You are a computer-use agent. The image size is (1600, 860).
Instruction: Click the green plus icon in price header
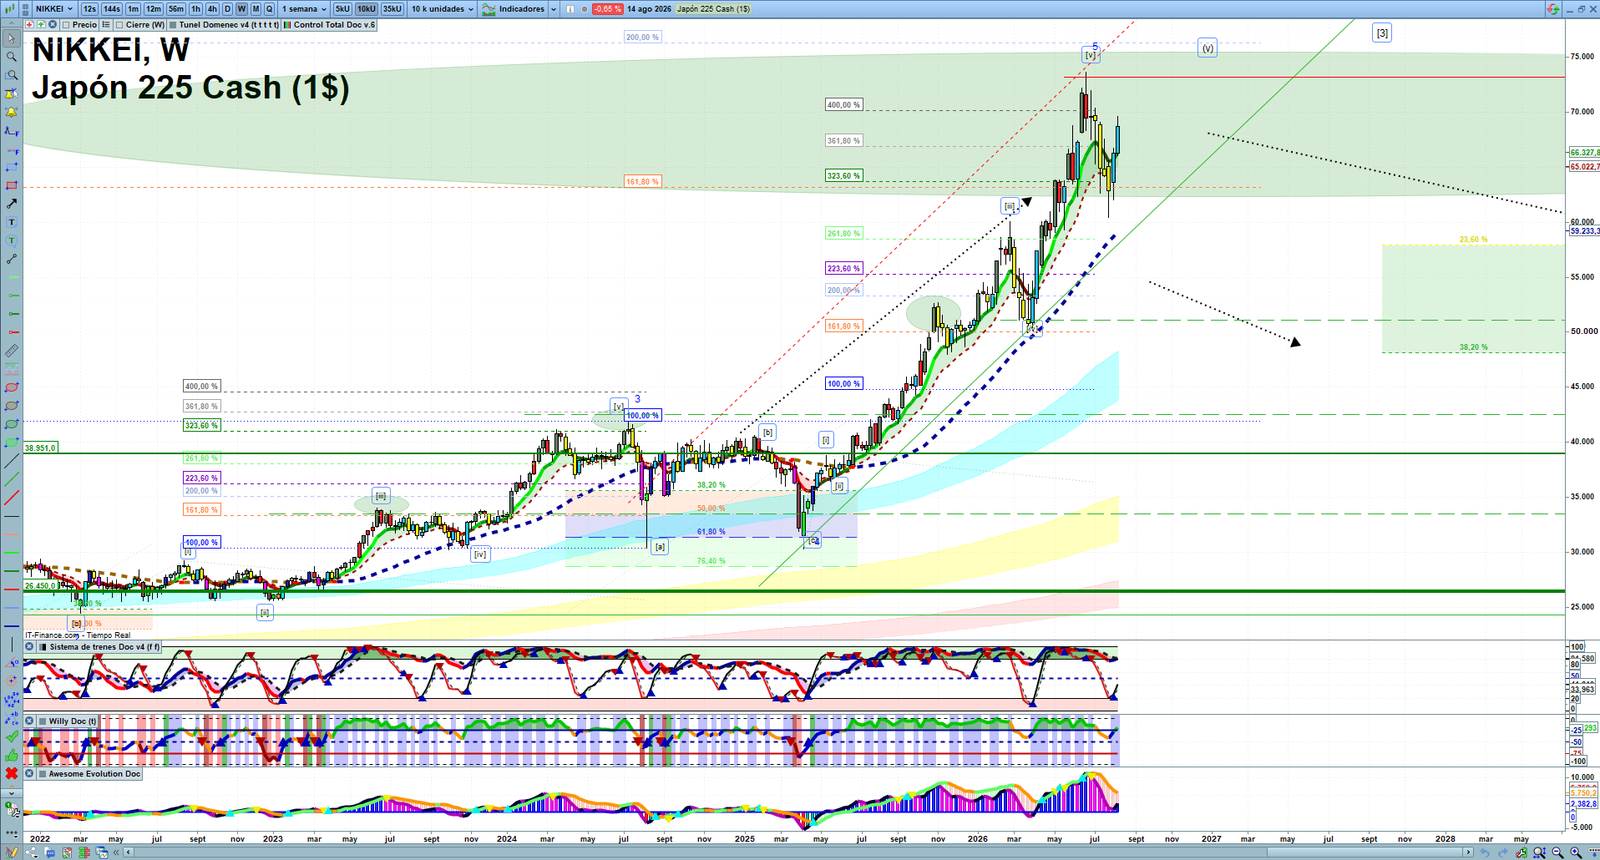tap(41, 24)
